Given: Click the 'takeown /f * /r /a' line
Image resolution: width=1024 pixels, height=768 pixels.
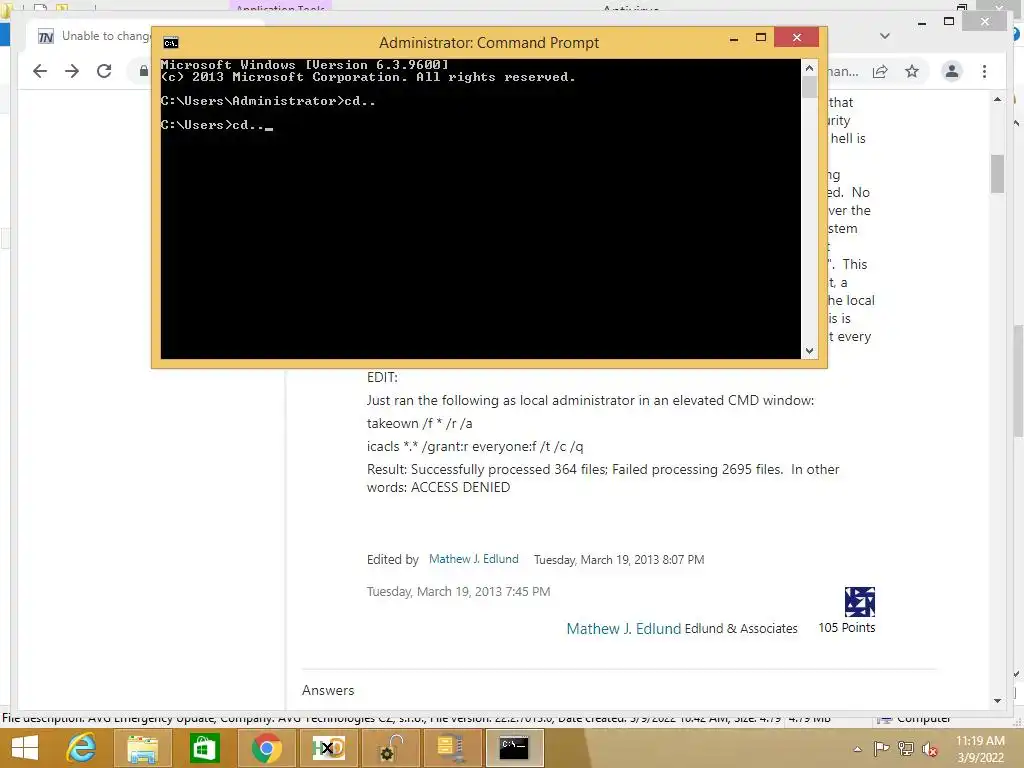Looking at the screenshot, I should [419, 424].
